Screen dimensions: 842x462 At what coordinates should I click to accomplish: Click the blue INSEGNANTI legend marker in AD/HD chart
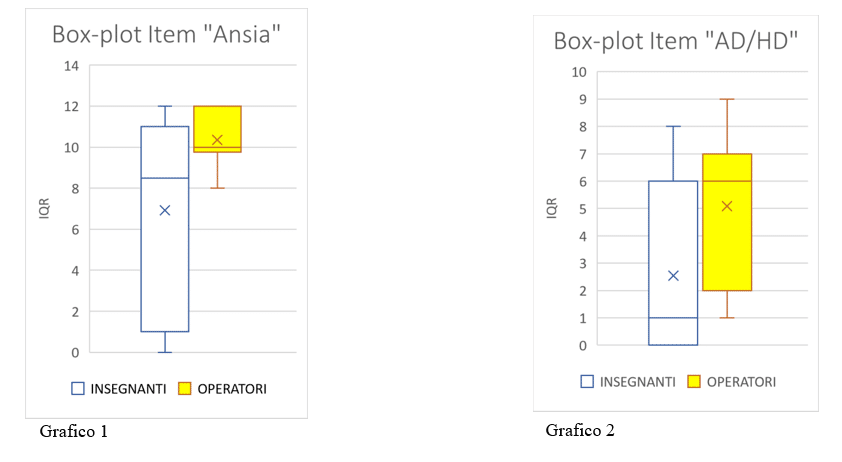point(587,381)
